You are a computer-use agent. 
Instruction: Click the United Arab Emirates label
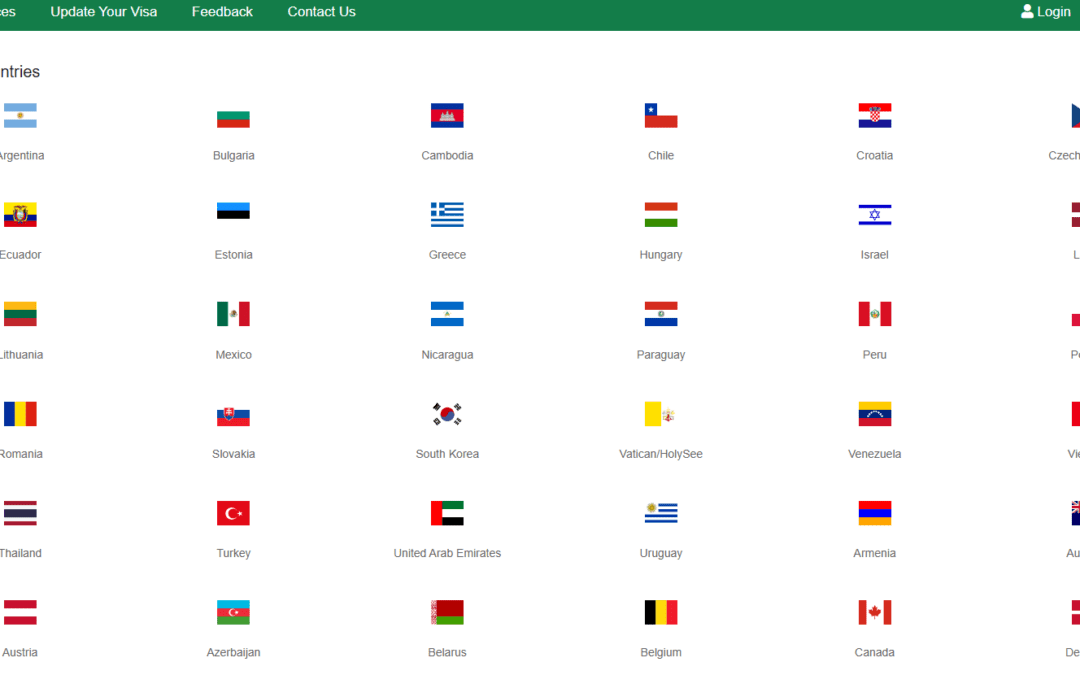(x=447, y=553)
